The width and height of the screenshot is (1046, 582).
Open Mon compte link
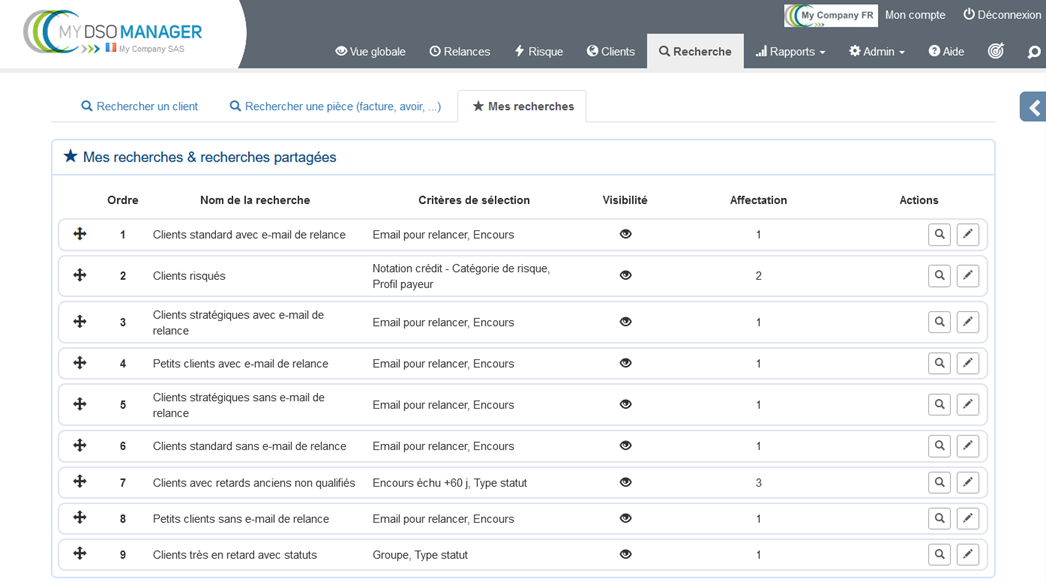tap(915, 15)
